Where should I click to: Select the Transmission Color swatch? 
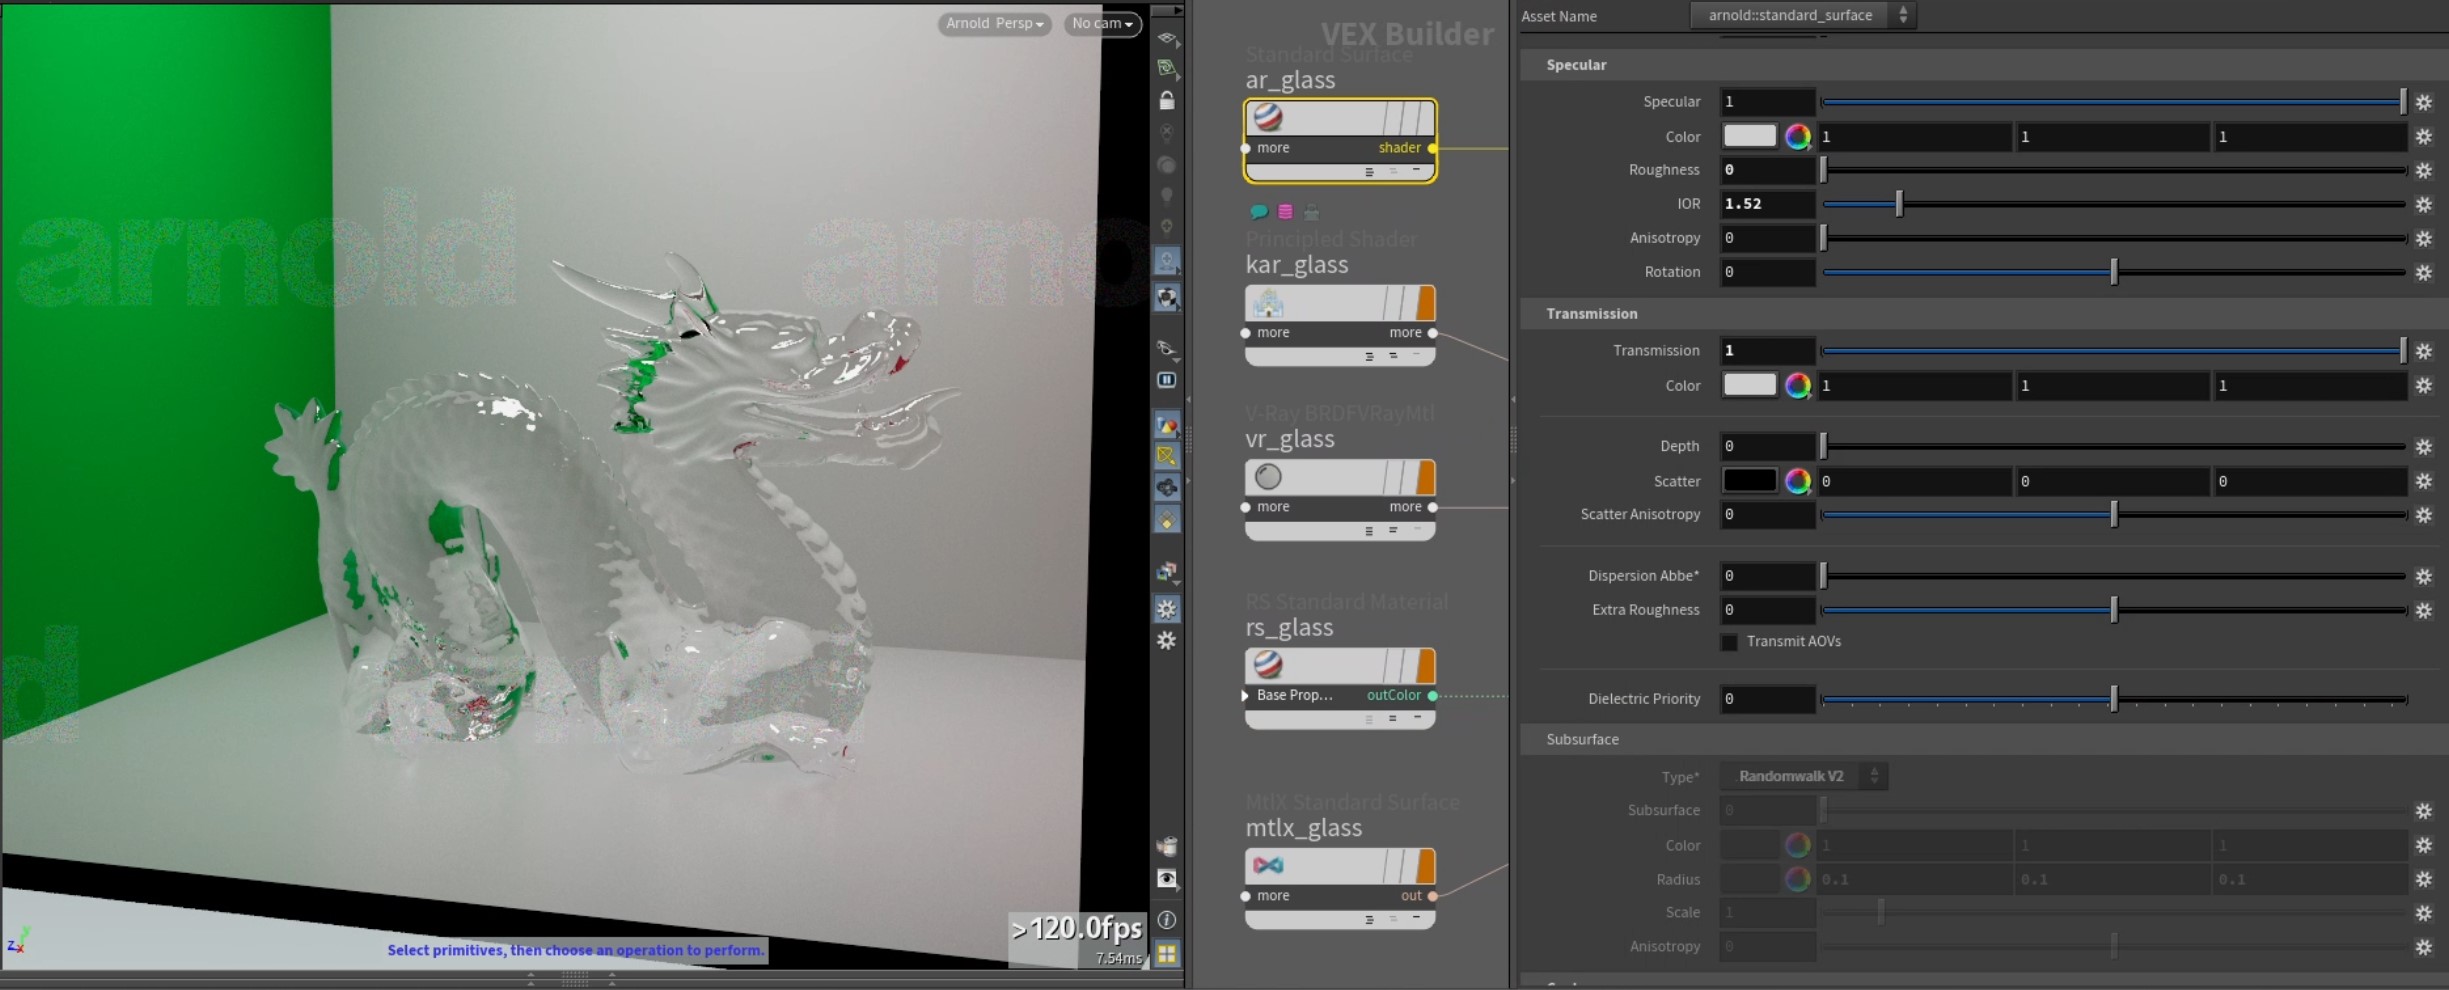click(1748, 385)
